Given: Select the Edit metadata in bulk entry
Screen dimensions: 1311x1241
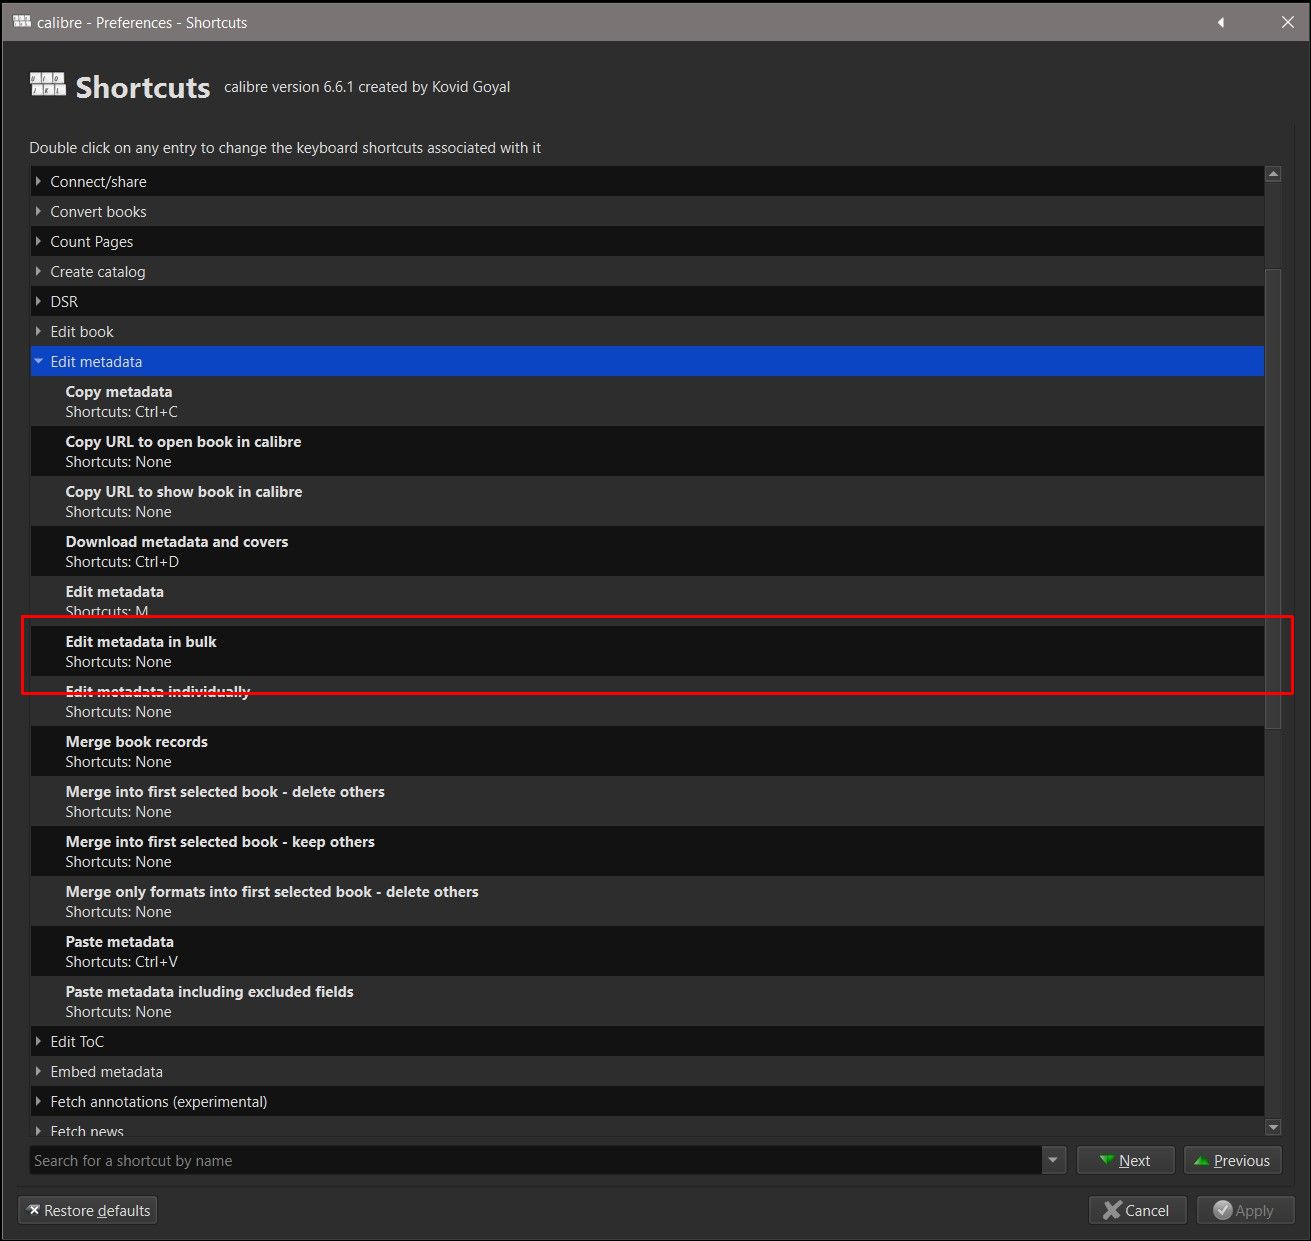Looking at the screenshot, I should [647, 651].
